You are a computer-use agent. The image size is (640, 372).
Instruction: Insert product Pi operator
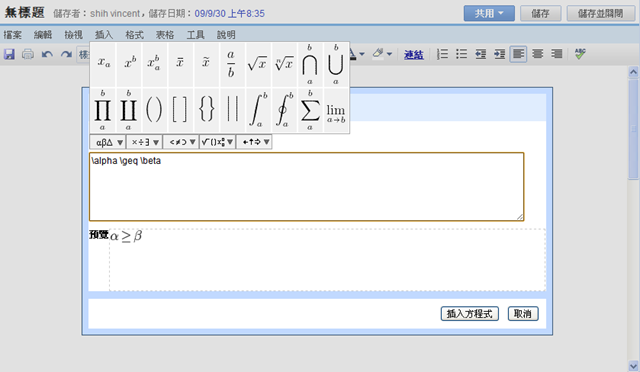click(x=103, y=110)
